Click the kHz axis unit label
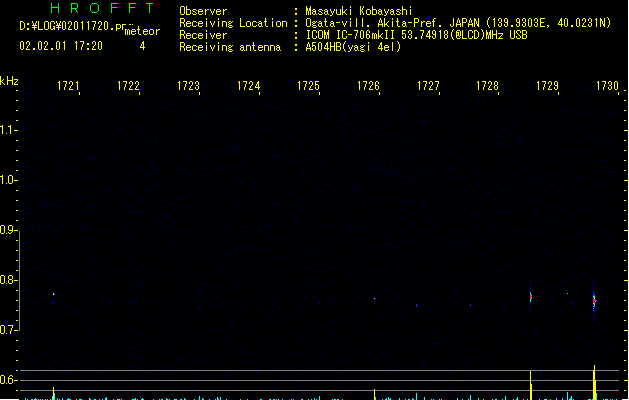Screen dimensions: 629x400 (9, 81)
